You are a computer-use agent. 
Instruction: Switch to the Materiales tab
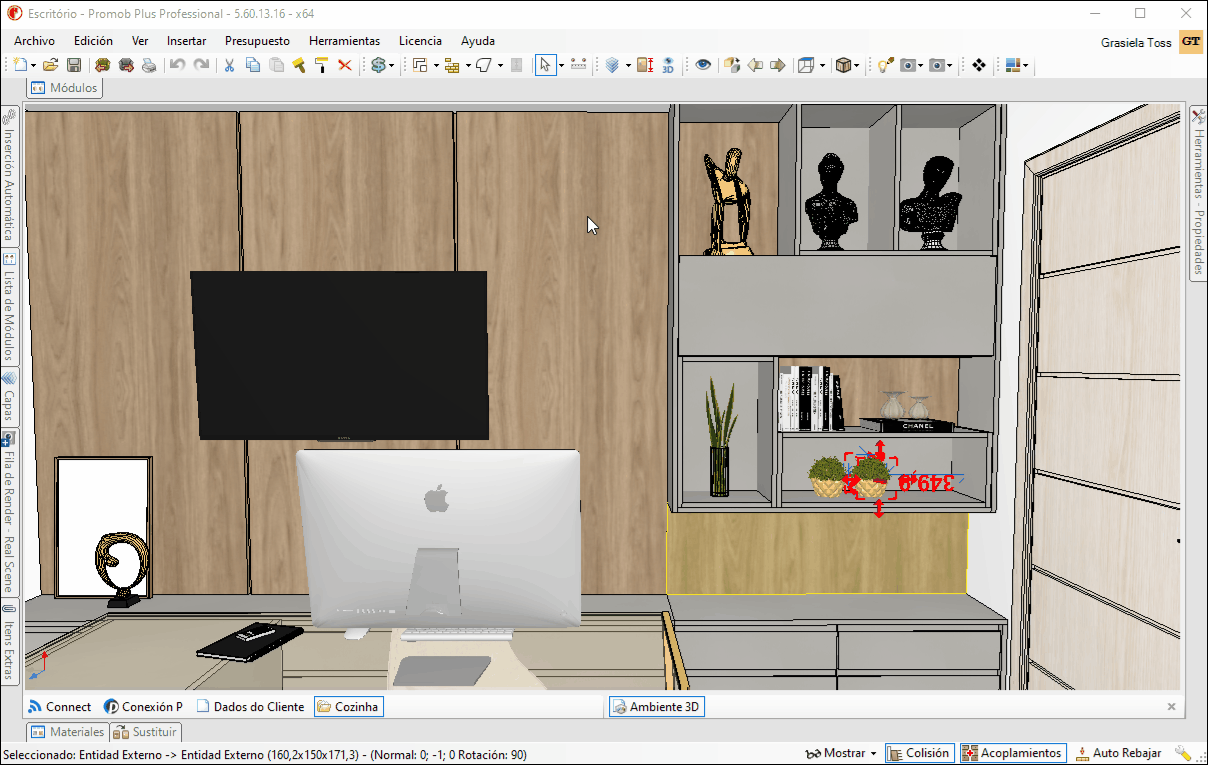pos(67,732)
